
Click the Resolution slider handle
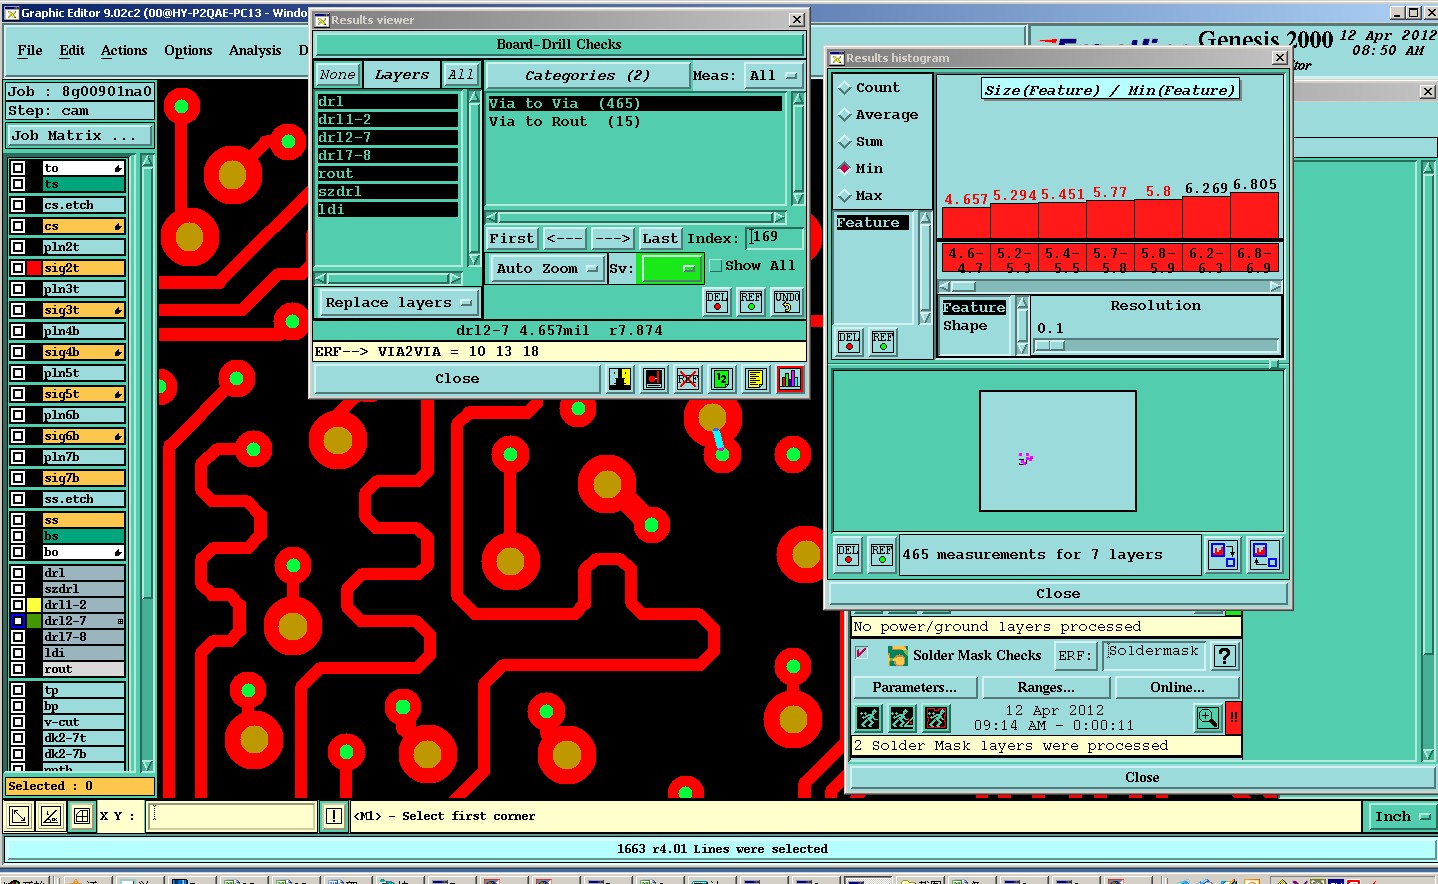[x=1050, y=345]
